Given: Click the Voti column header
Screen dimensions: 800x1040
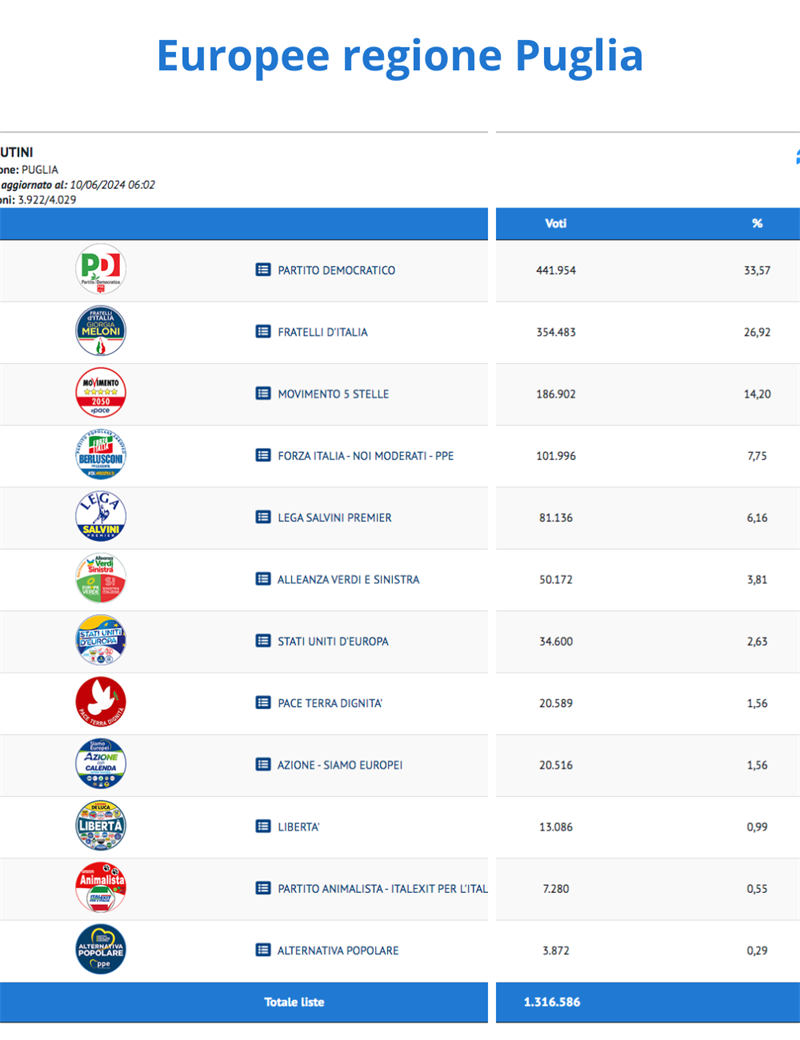Looking at the screenshot, I should pos(556,224).
